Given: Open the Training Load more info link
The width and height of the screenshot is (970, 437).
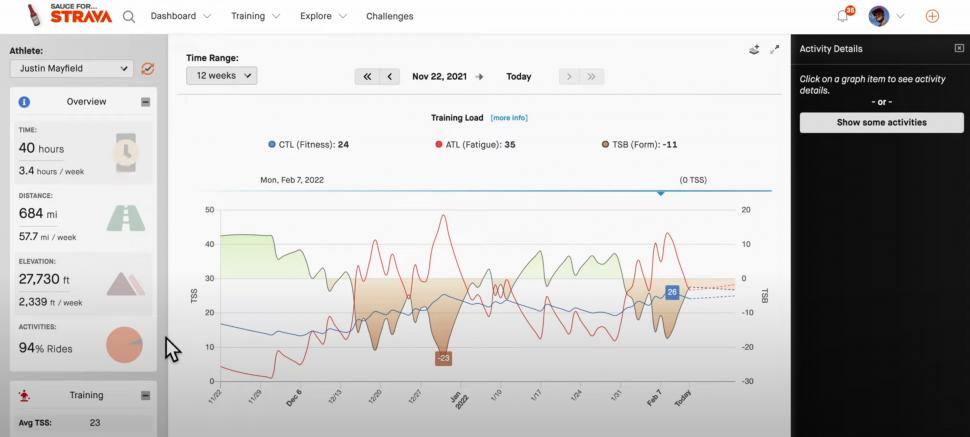Looking at the screenshot, I should [x=509, y=118].
